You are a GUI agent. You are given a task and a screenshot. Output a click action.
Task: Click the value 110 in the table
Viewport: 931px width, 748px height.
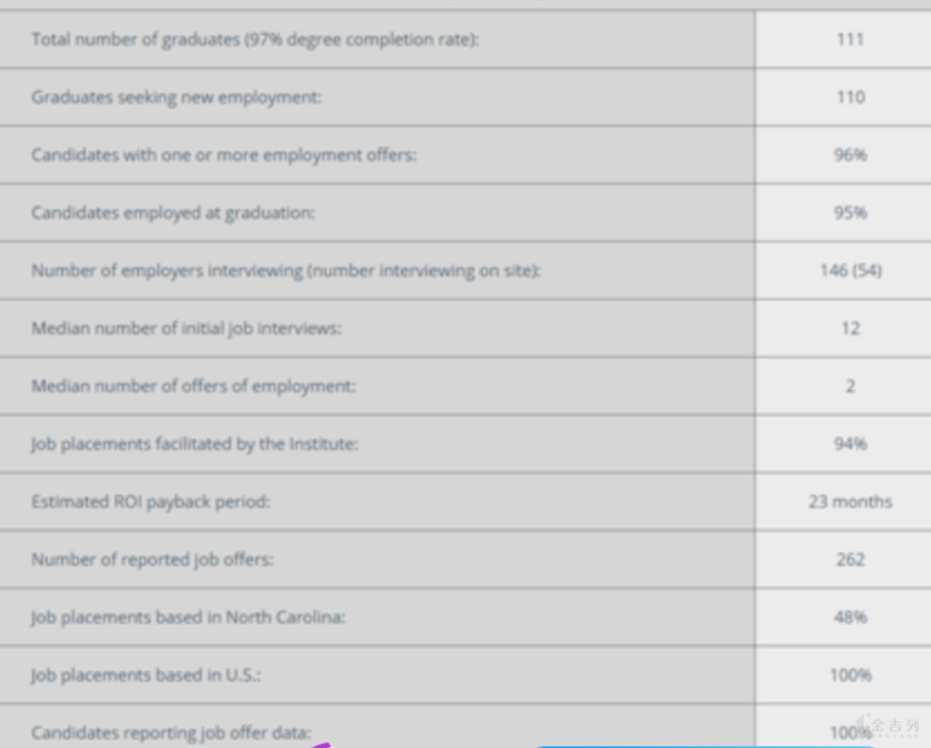tap(850, 97)
